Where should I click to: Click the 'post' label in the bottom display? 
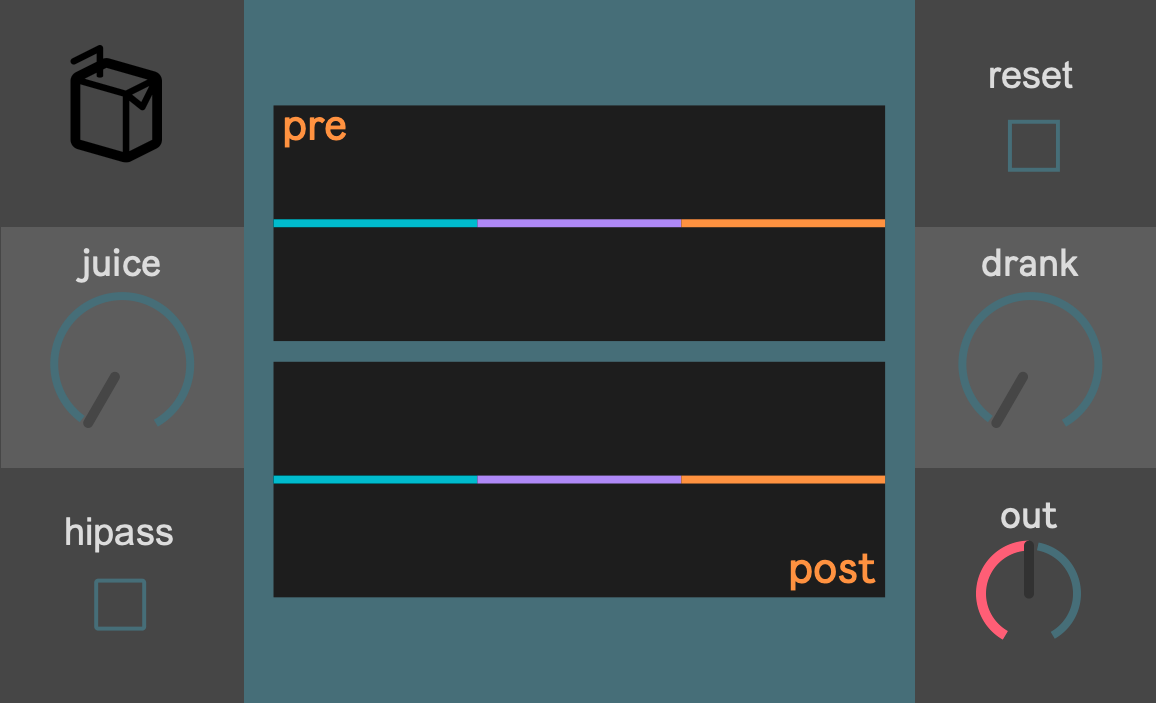point(832,570)
